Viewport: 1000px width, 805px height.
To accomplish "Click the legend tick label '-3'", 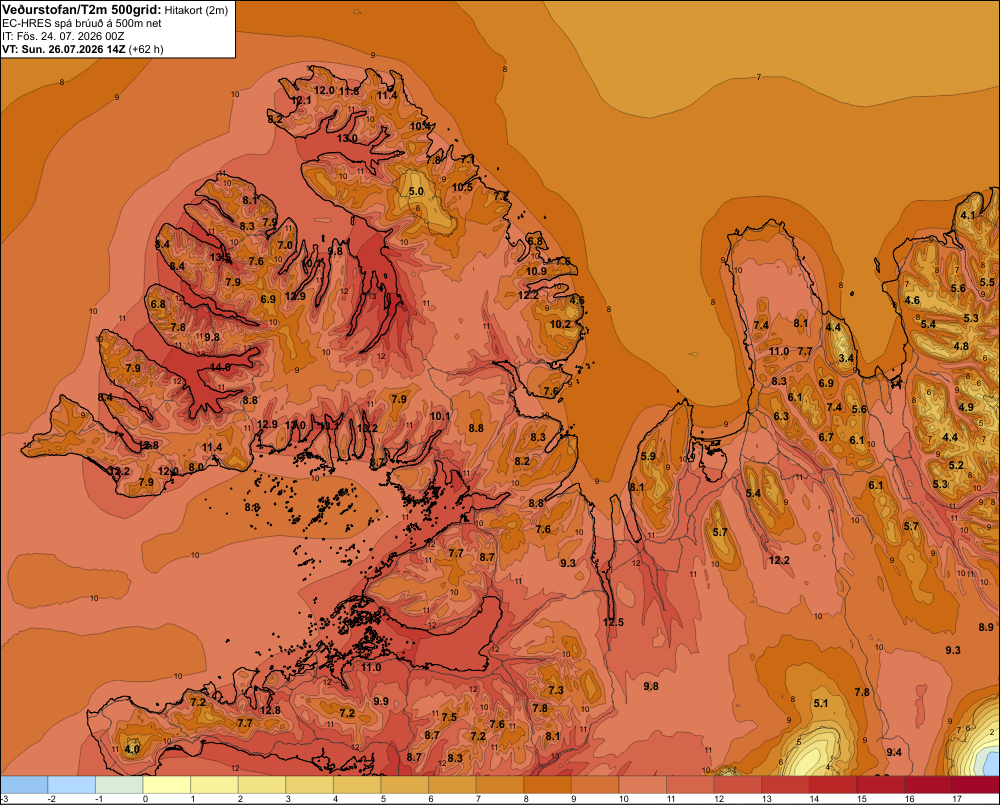I will point(4,799).
